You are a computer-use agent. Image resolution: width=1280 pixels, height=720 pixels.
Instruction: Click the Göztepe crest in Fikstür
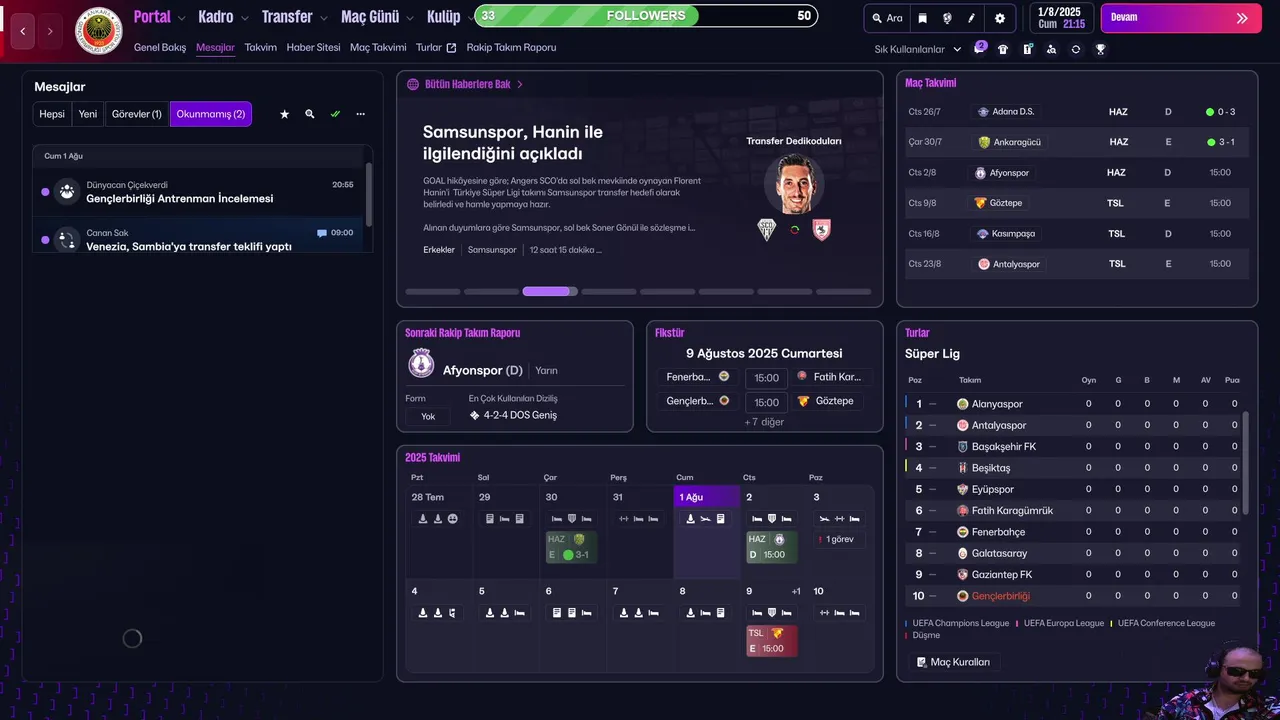click(803, 401)
